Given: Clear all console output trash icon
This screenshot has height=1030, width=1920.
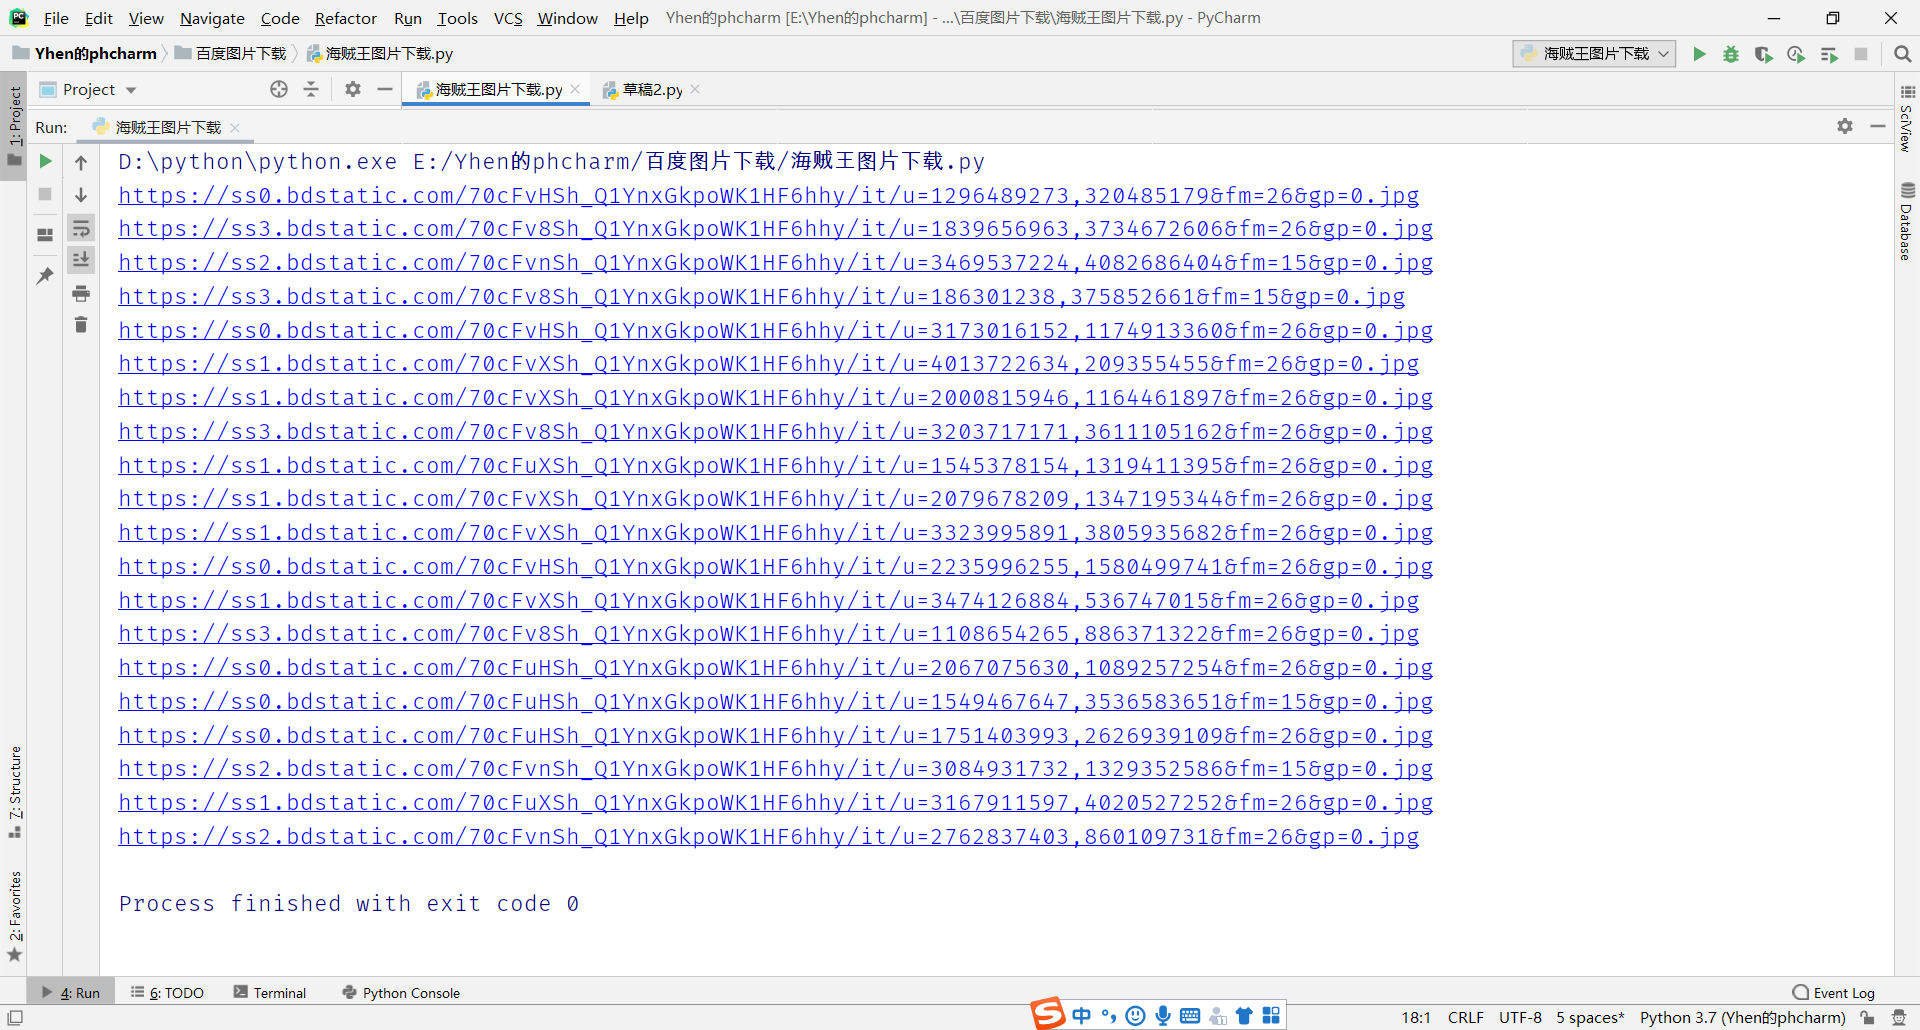Looking at the screenshot, I should 81,325.
